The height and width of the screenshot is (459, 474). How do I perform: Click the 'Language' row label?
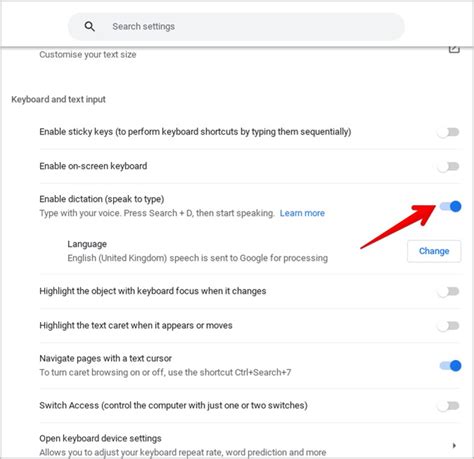[87, 244]
